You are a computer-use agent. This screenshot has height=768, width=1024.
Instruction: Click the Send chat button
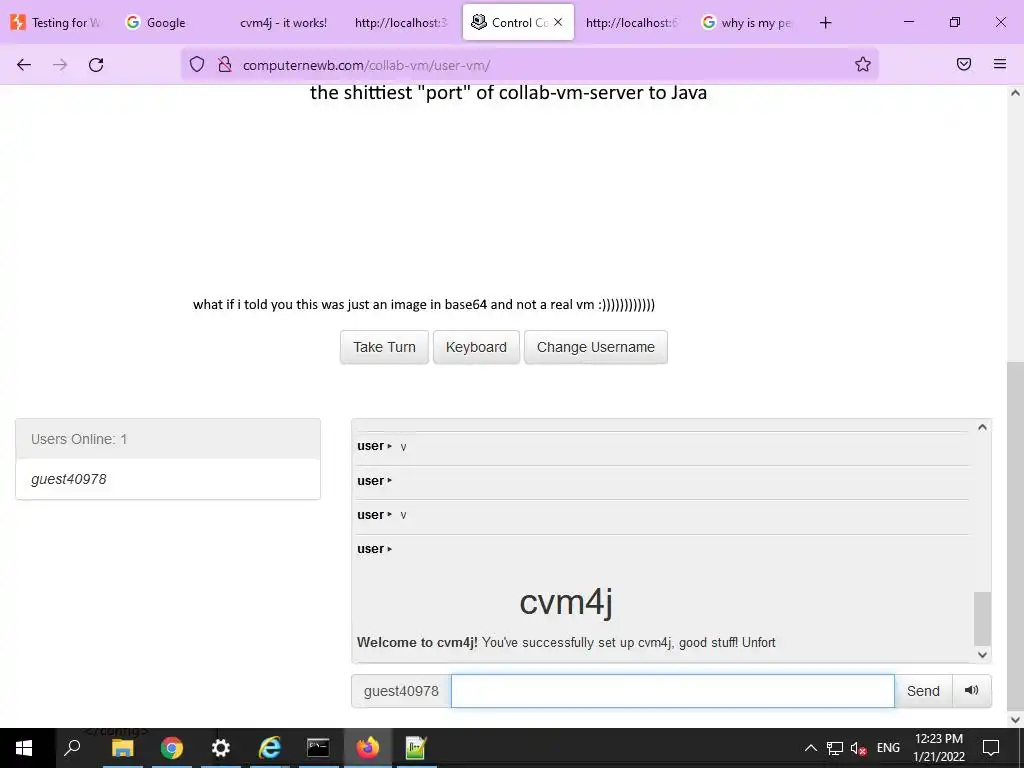click(923, 691)
